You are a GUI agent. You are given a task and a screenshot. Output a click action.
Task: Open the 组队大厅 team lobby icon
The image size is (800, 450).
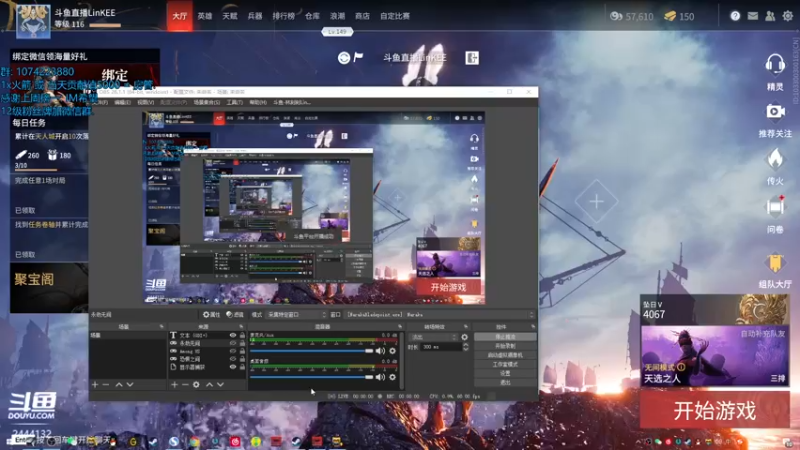775,263
